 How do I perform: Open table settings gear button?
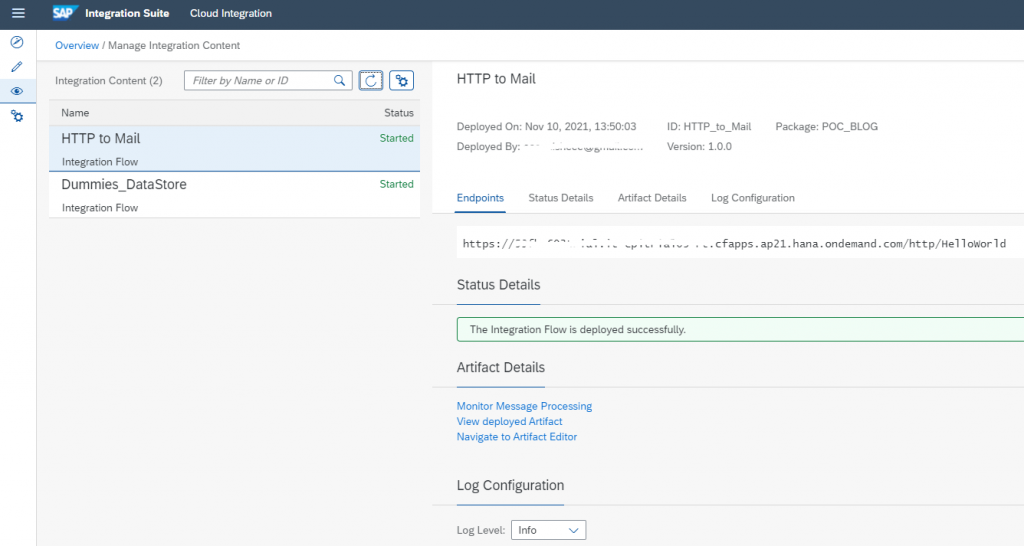coord(402,80)
